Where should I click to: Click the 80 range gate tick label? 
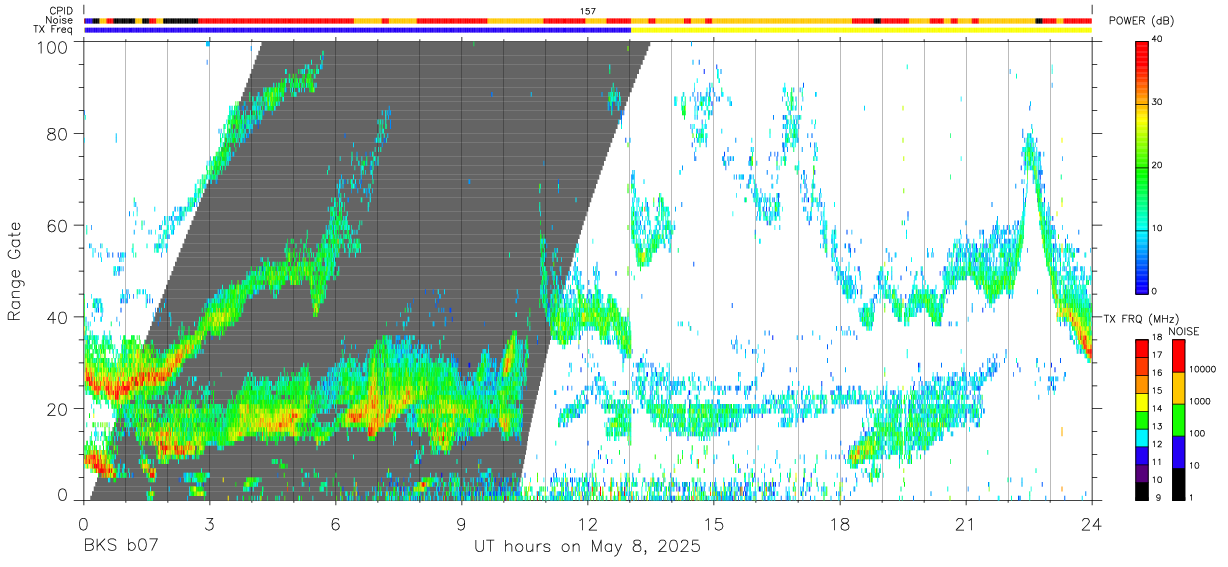(x=59, y=134)
